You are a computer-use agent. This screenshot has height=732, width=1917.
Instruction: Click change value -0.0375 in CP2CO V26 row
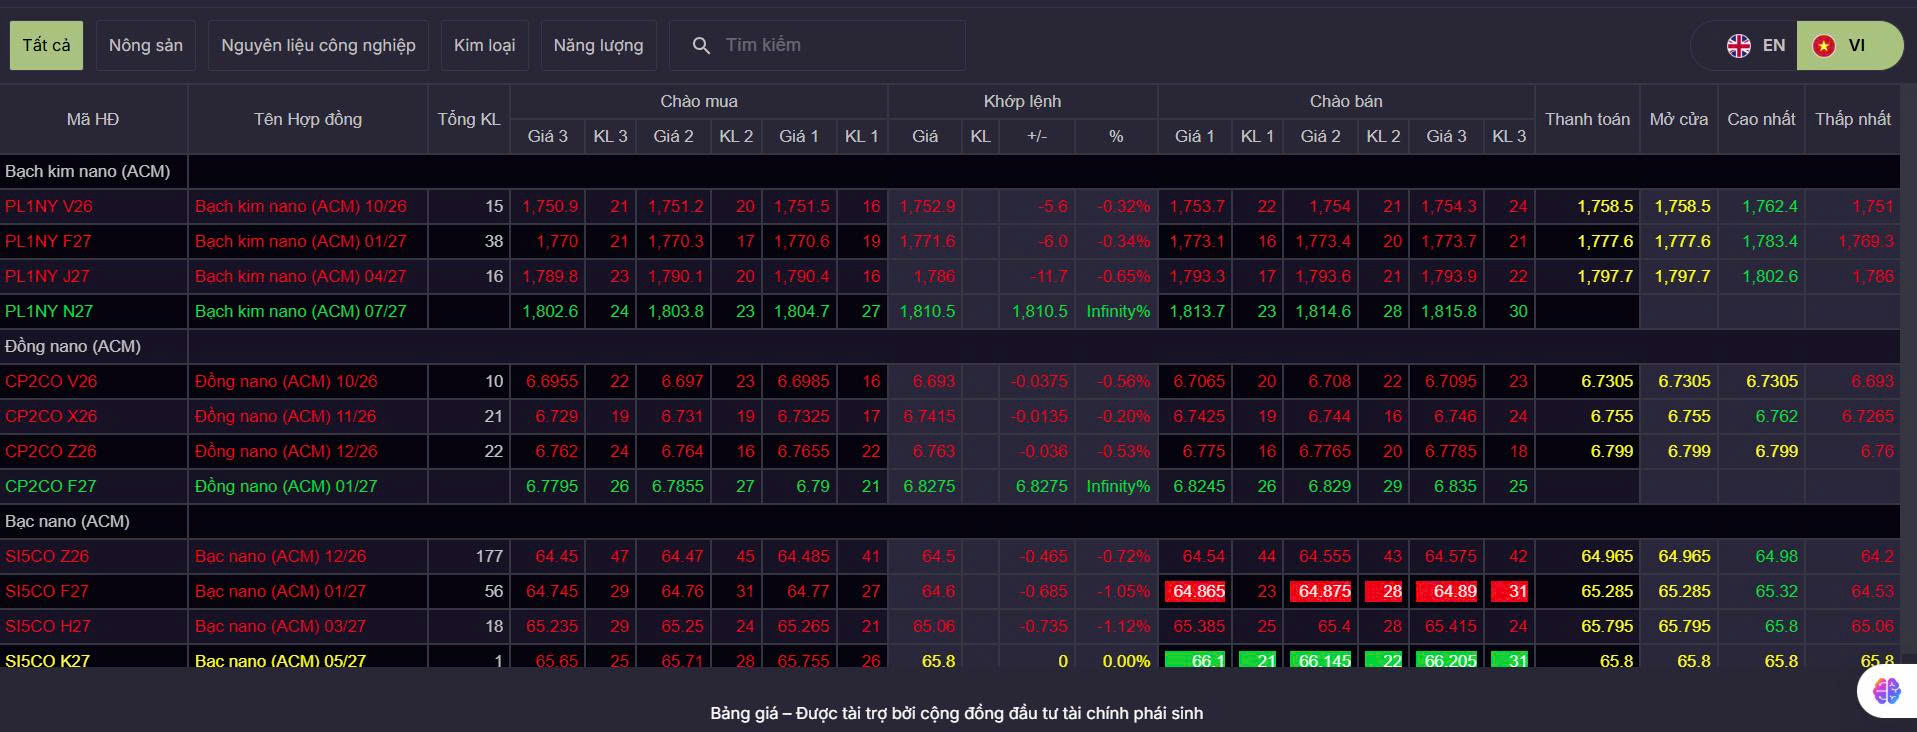click(x=1039, y=381)
